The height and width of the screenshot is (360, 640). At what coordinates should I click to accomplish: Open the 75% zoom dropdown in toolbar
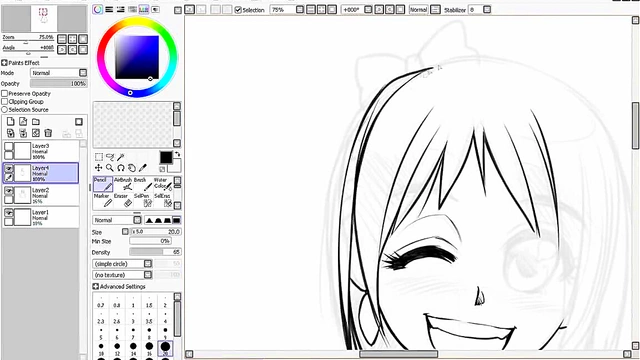coord(300,10)
